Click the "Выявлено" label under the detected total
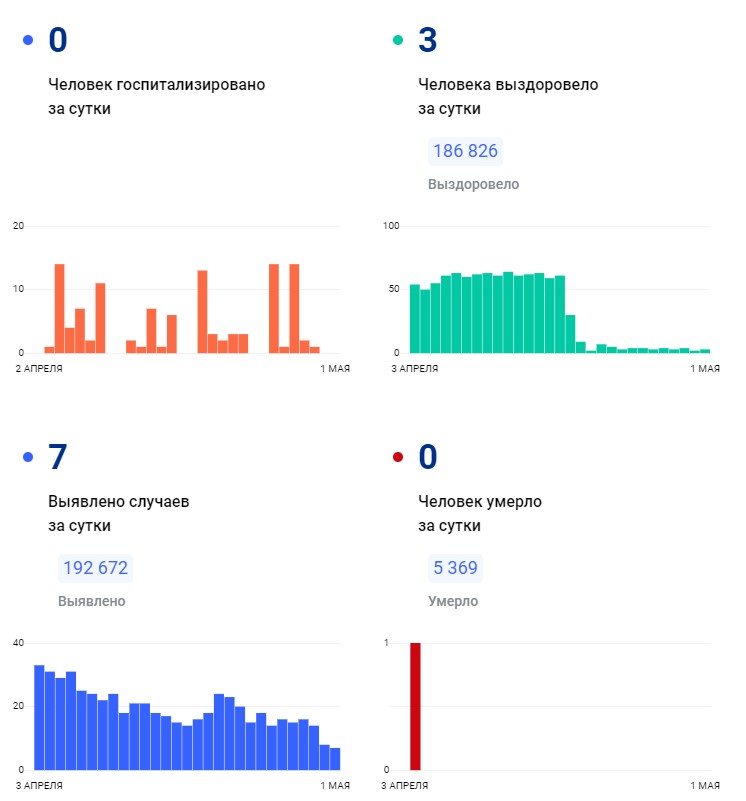Image resolution: width=746 pixels, height=801 pixels. pyautogui.click(x=92, y=602)
